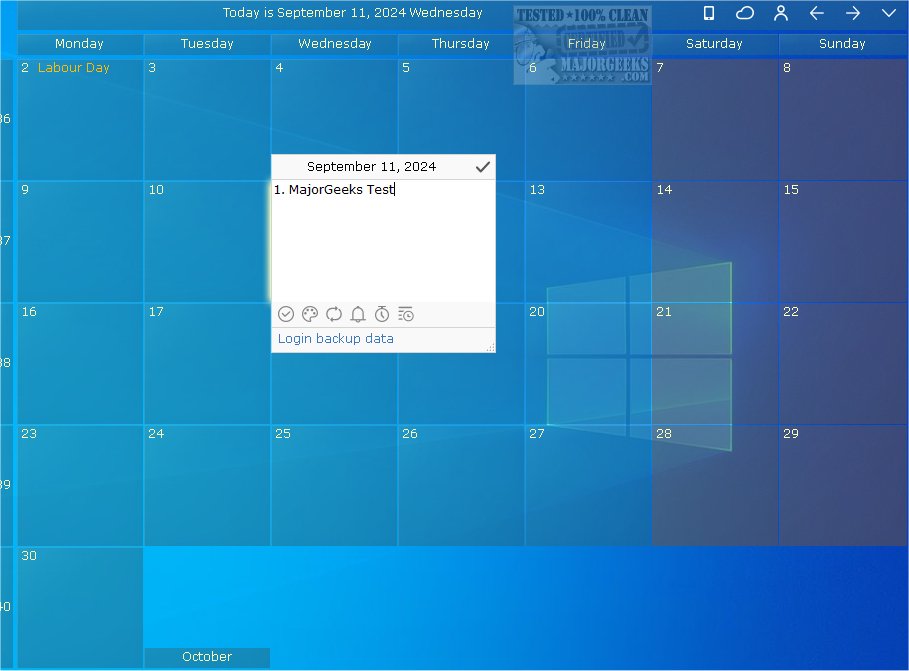Viewport: 909px width, 671px height.
Task: Expand the dropdown chevron in the title bar
Action: tap(888, 14)
